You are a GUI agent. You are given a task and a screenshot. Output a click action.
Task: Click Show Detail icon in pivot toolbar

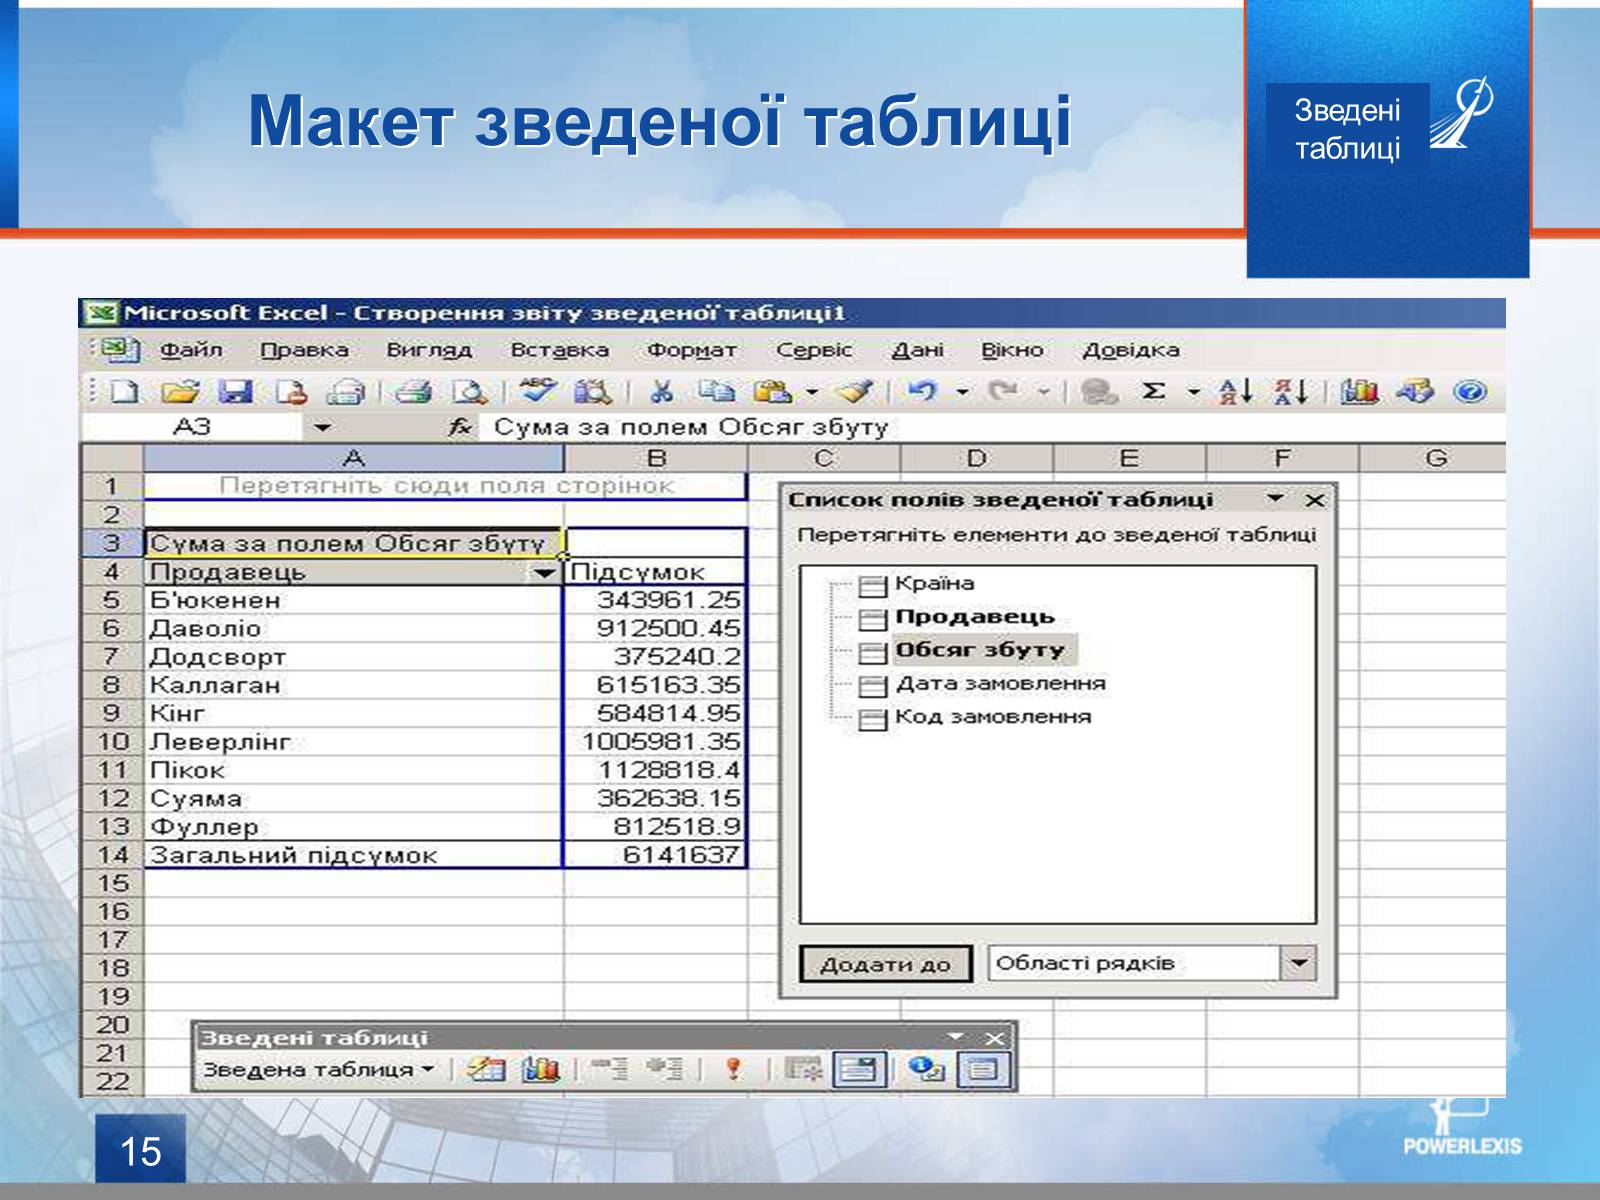[663, 1069]
